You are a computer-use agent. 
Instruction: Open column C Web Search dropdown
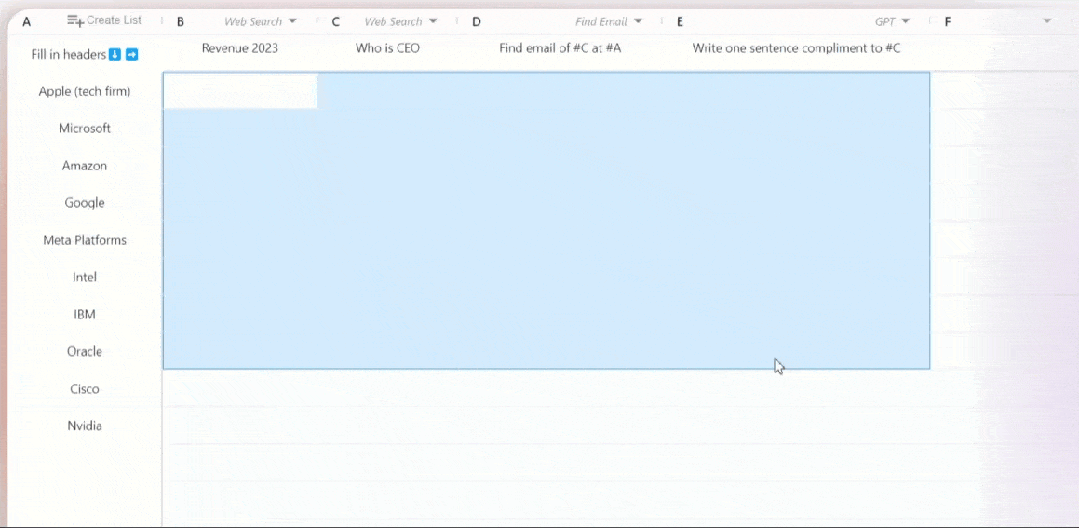tap(400, 21)
